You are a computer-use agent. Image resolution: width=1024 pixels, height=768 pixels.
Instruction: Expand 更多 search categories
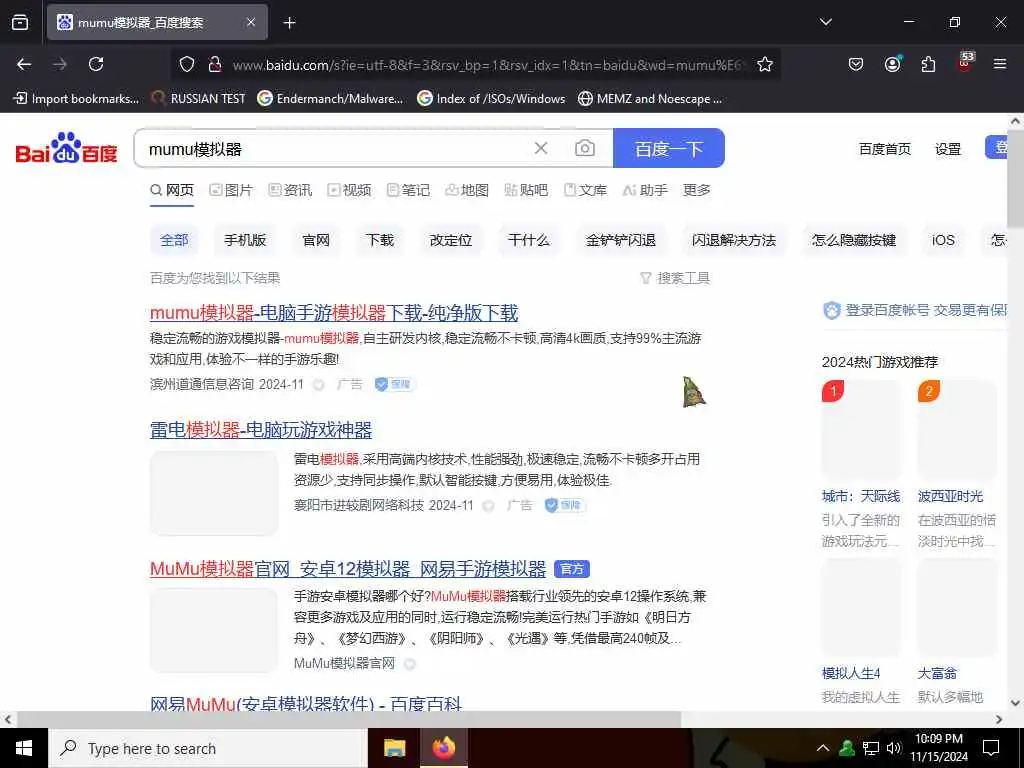tap(697, 190)
